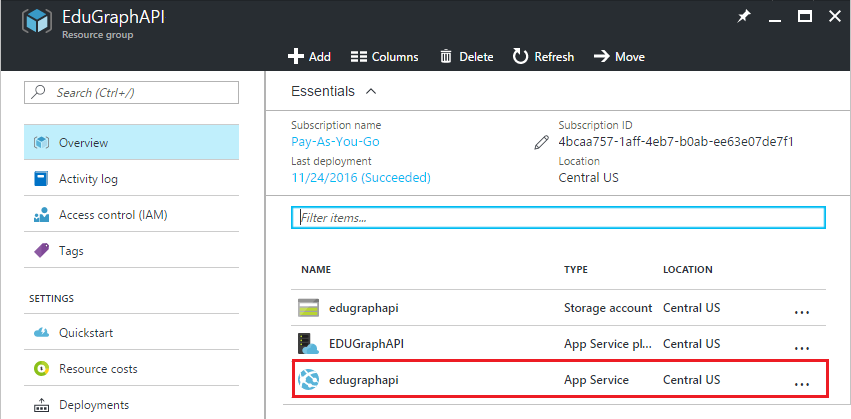Image resolution: width=851 pixels, height=419 pixels.
Task: Collapse the Essentials section chevron
Action: pyautogui.click(x=371, y=91)
